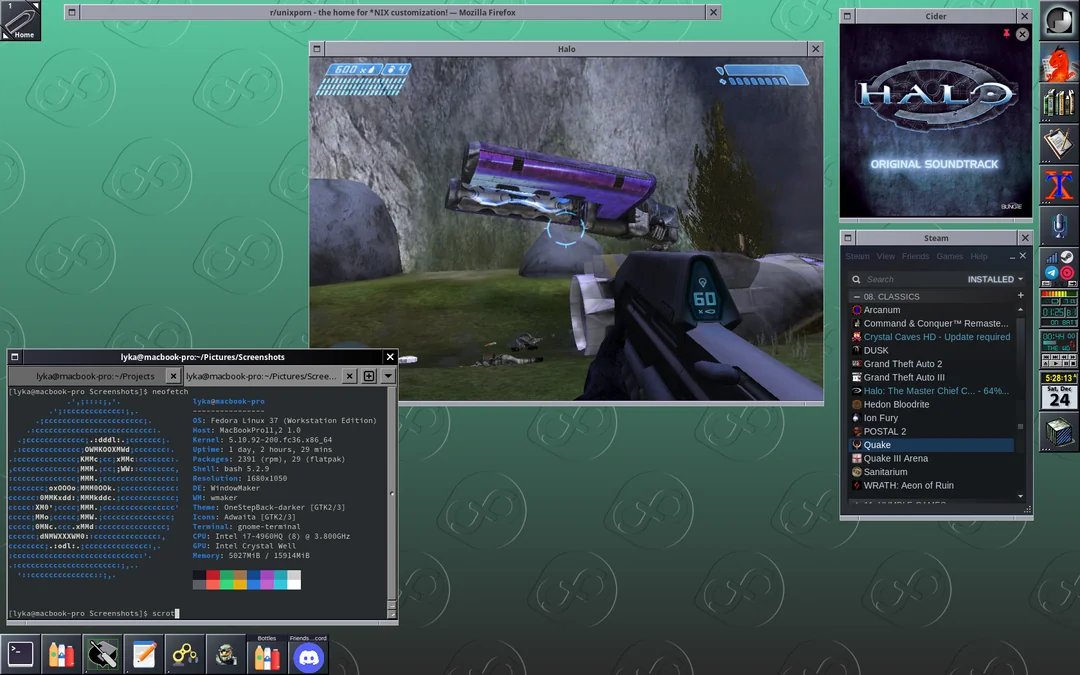Image resolution: width=1080 pixels, height=675 pixels.
Task: Minimize the Steam inner window bar
Action: [x=1012, y=256]
